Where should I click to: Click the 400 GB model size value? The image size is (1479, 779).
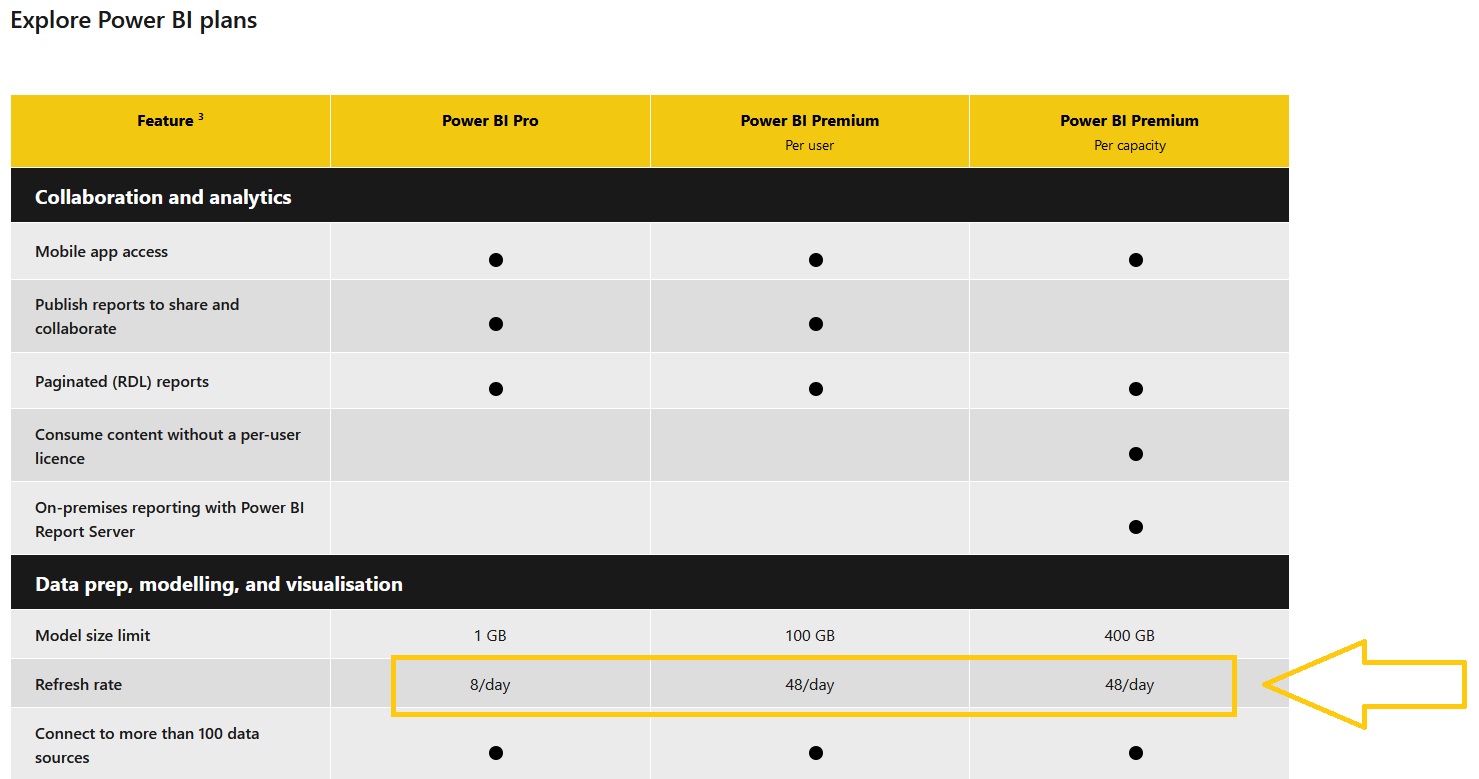tap(1129, 636)
